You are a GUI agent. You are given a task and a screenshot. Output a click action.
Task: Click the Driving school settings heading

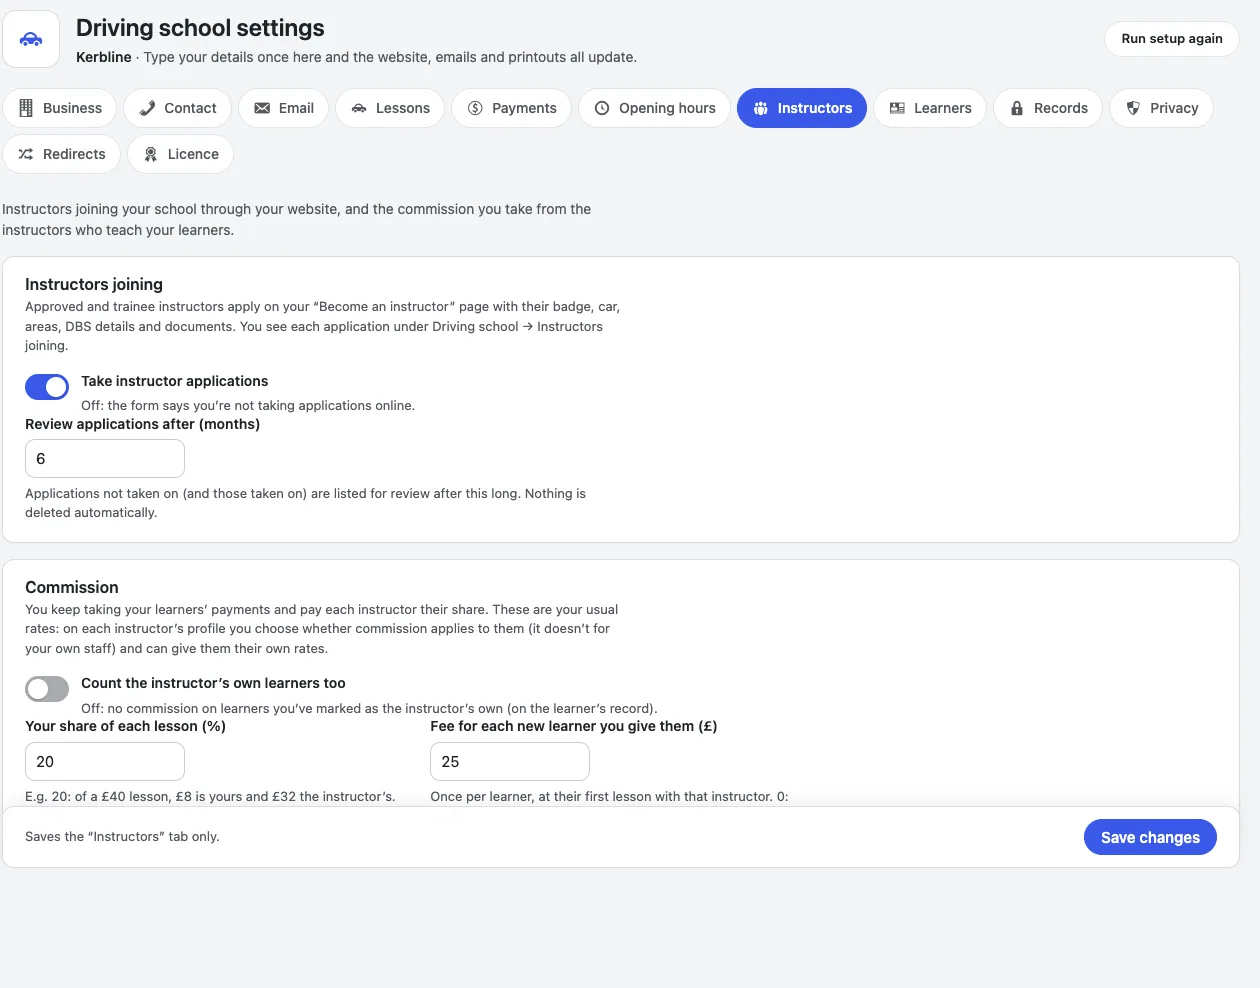[x=200, y=28]
